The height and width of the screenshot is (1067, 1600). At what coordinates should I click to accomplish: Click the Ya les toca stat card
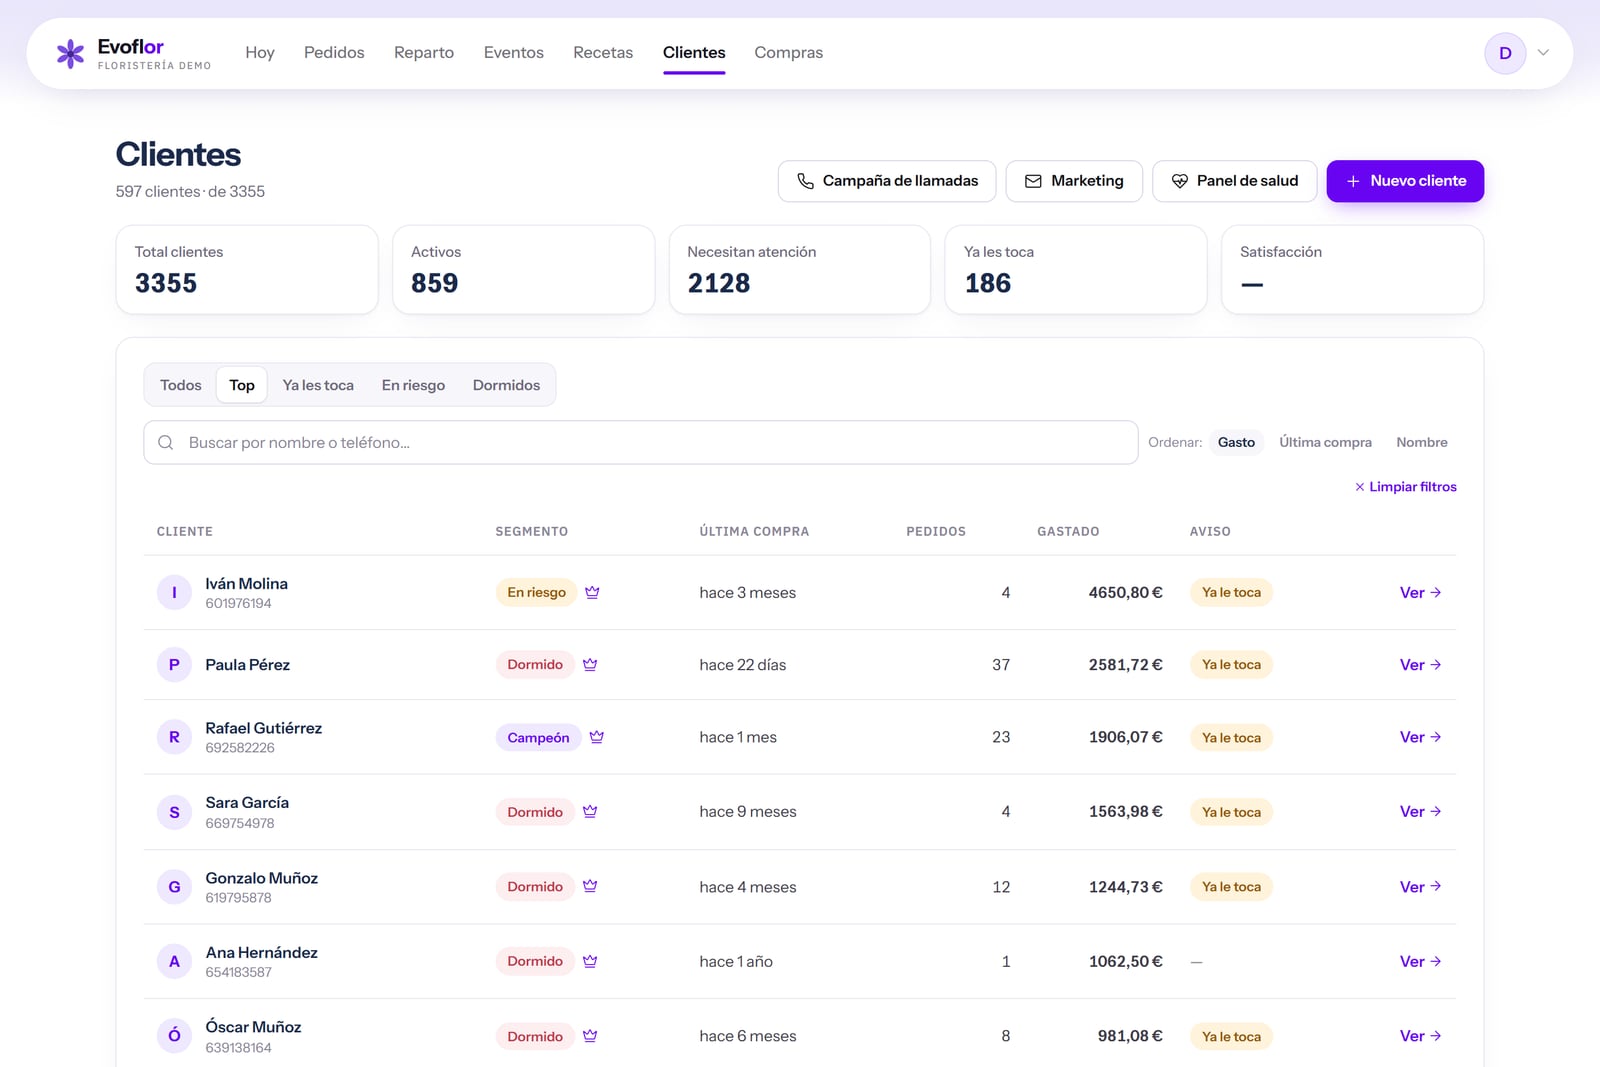click(1076, 269)
